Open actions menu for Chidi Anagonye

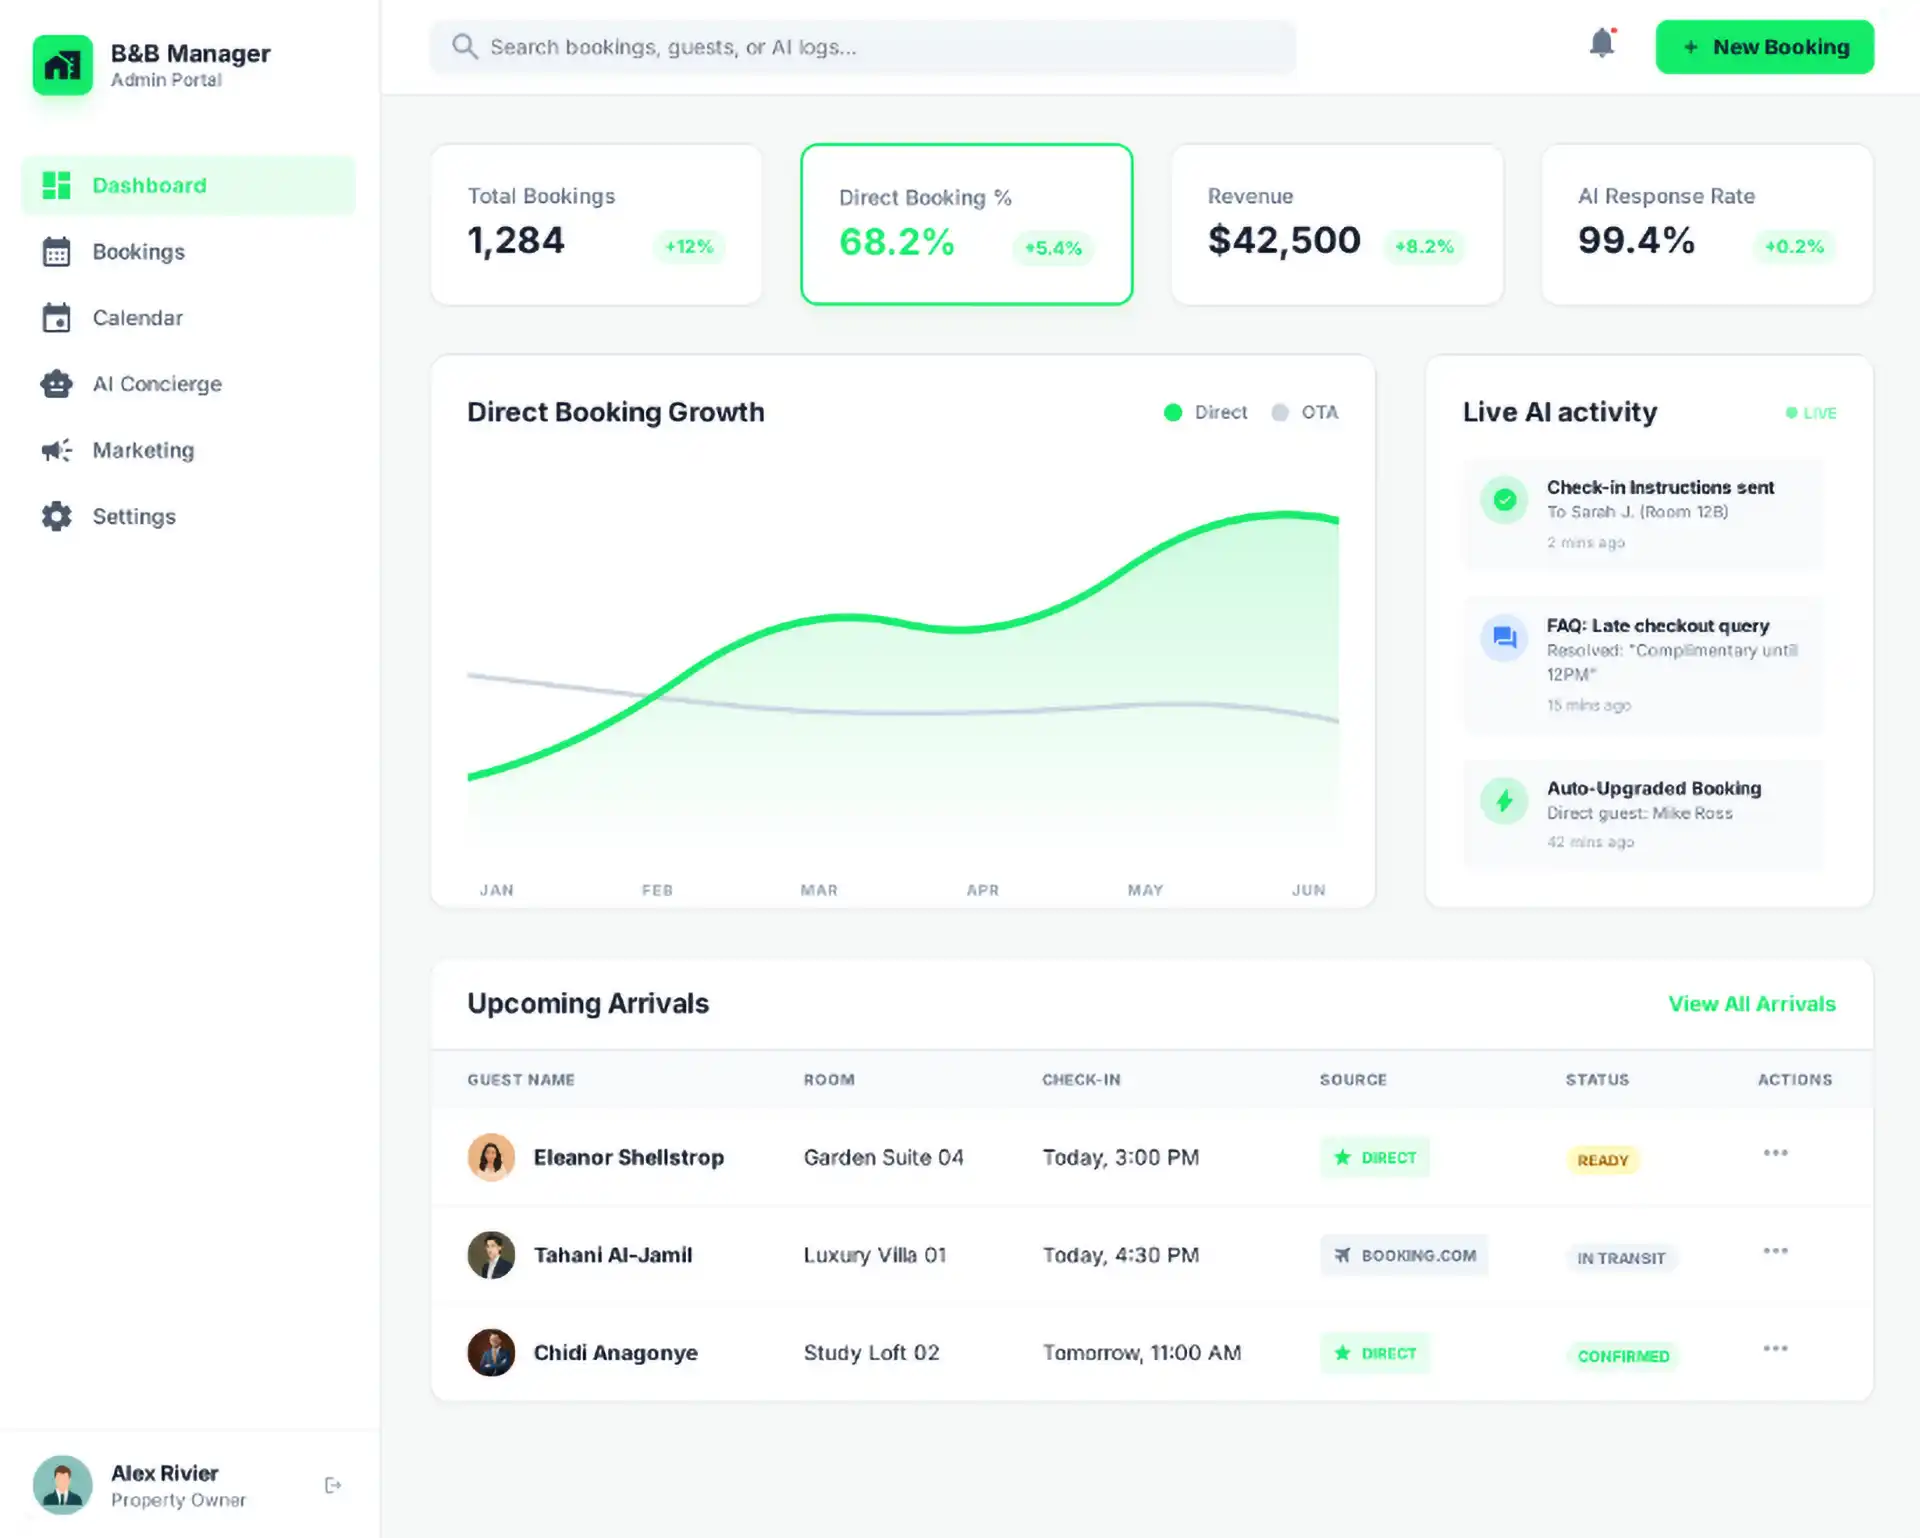1775,1349
